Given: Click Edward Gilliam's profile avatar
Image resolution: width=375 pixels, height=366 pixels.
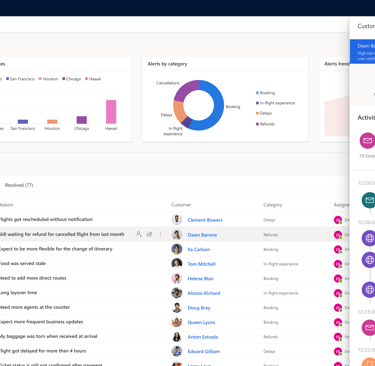Looking at the screenshot, I should tap(177, 351).
